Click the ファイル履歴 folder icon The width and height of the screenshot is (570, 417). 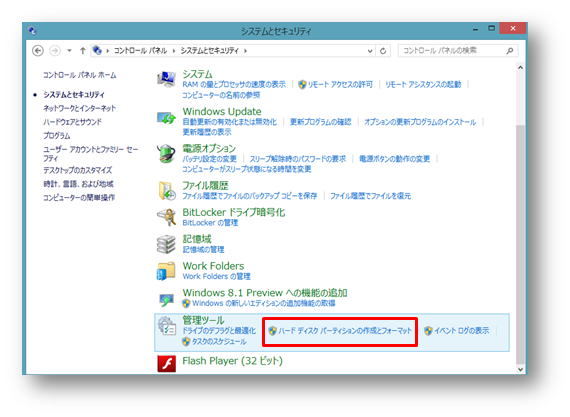click(x=167, y=191)
